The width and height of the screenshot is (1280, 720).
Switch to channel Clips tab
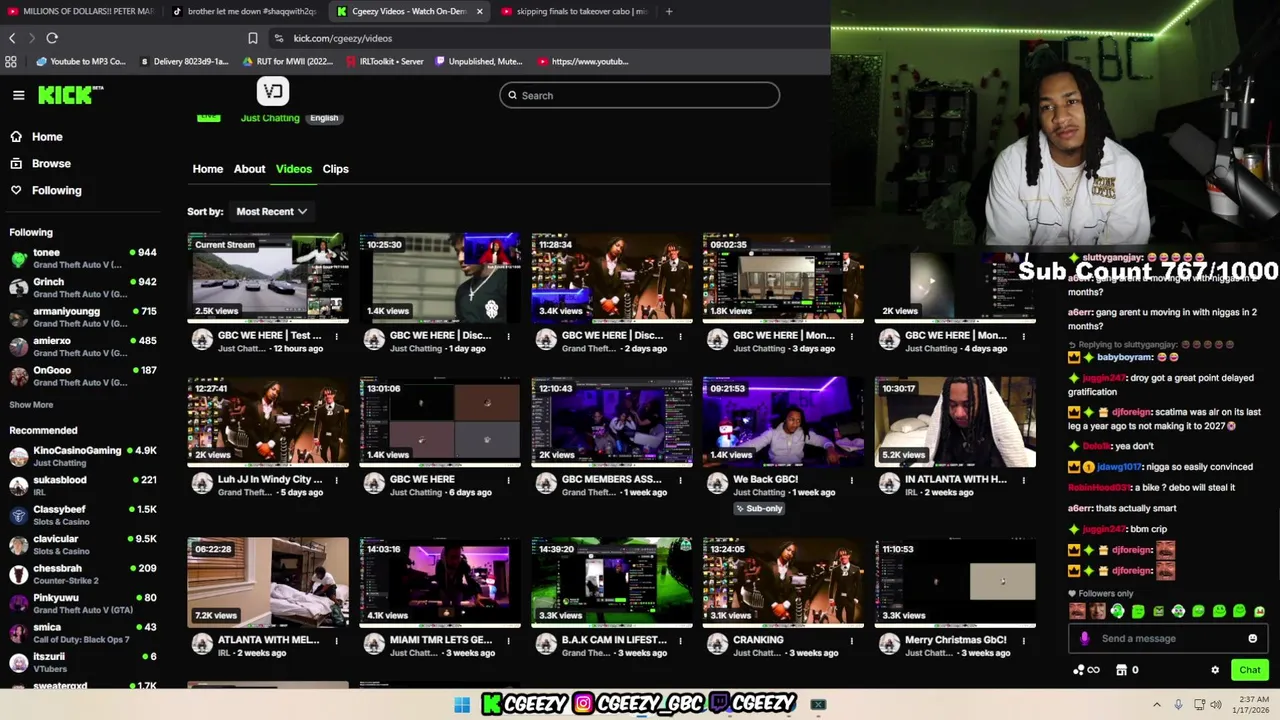335,169
